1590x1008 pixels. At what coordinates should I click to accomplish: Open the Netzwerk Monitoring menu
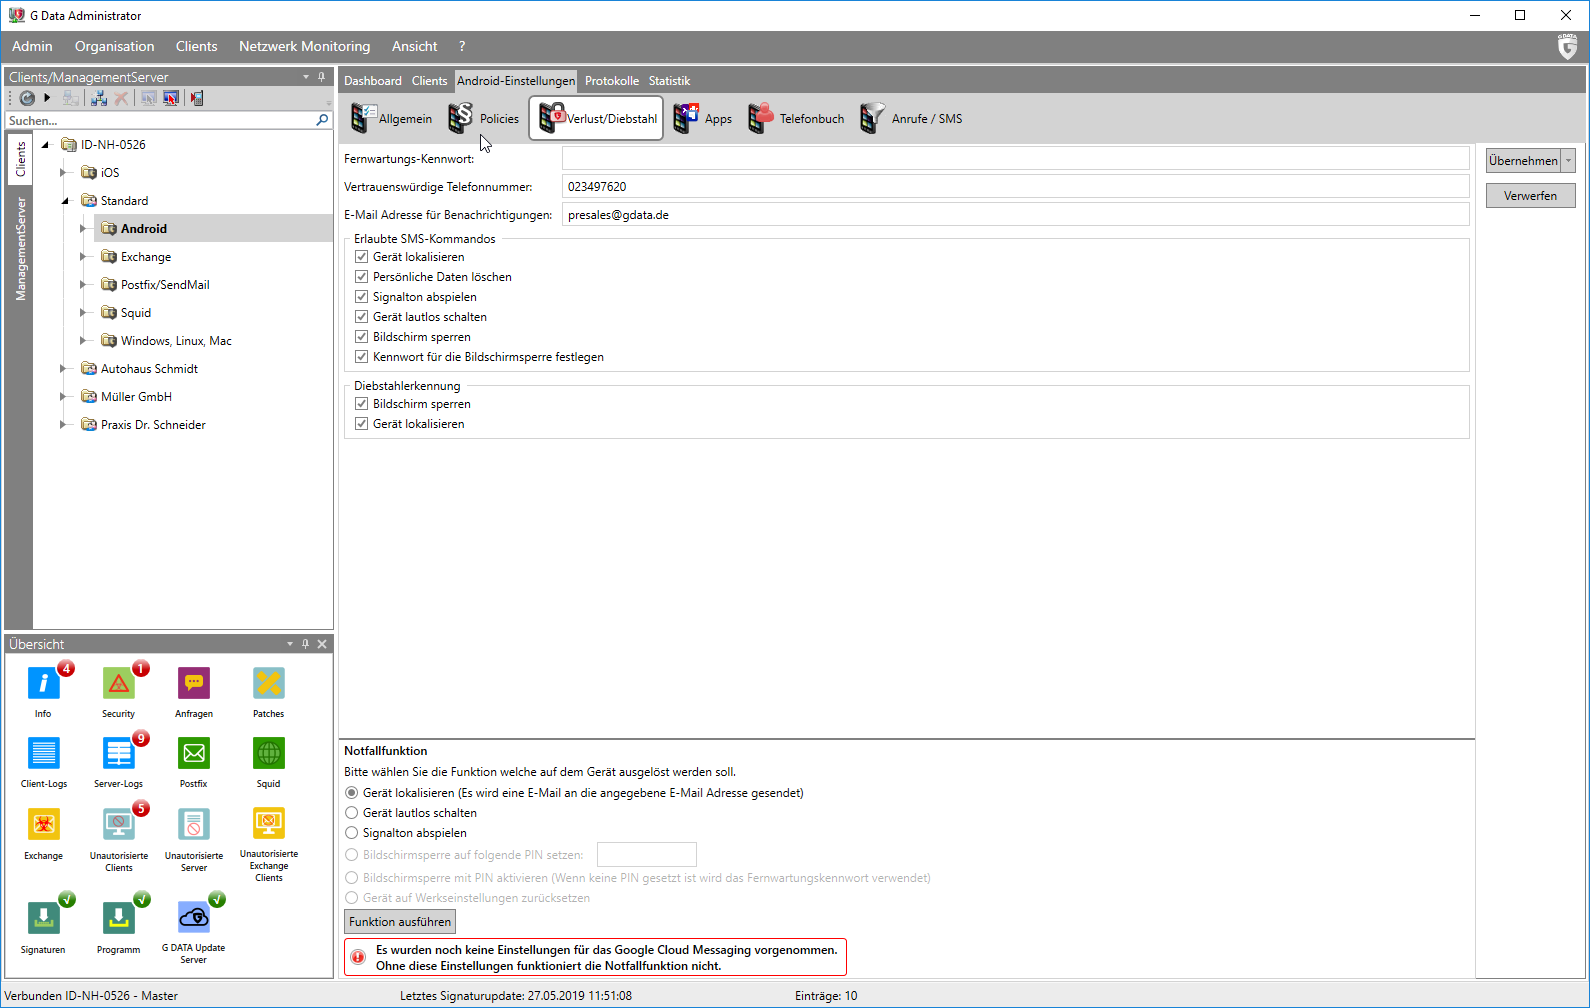pyautogui.click(x=304, y=46)
